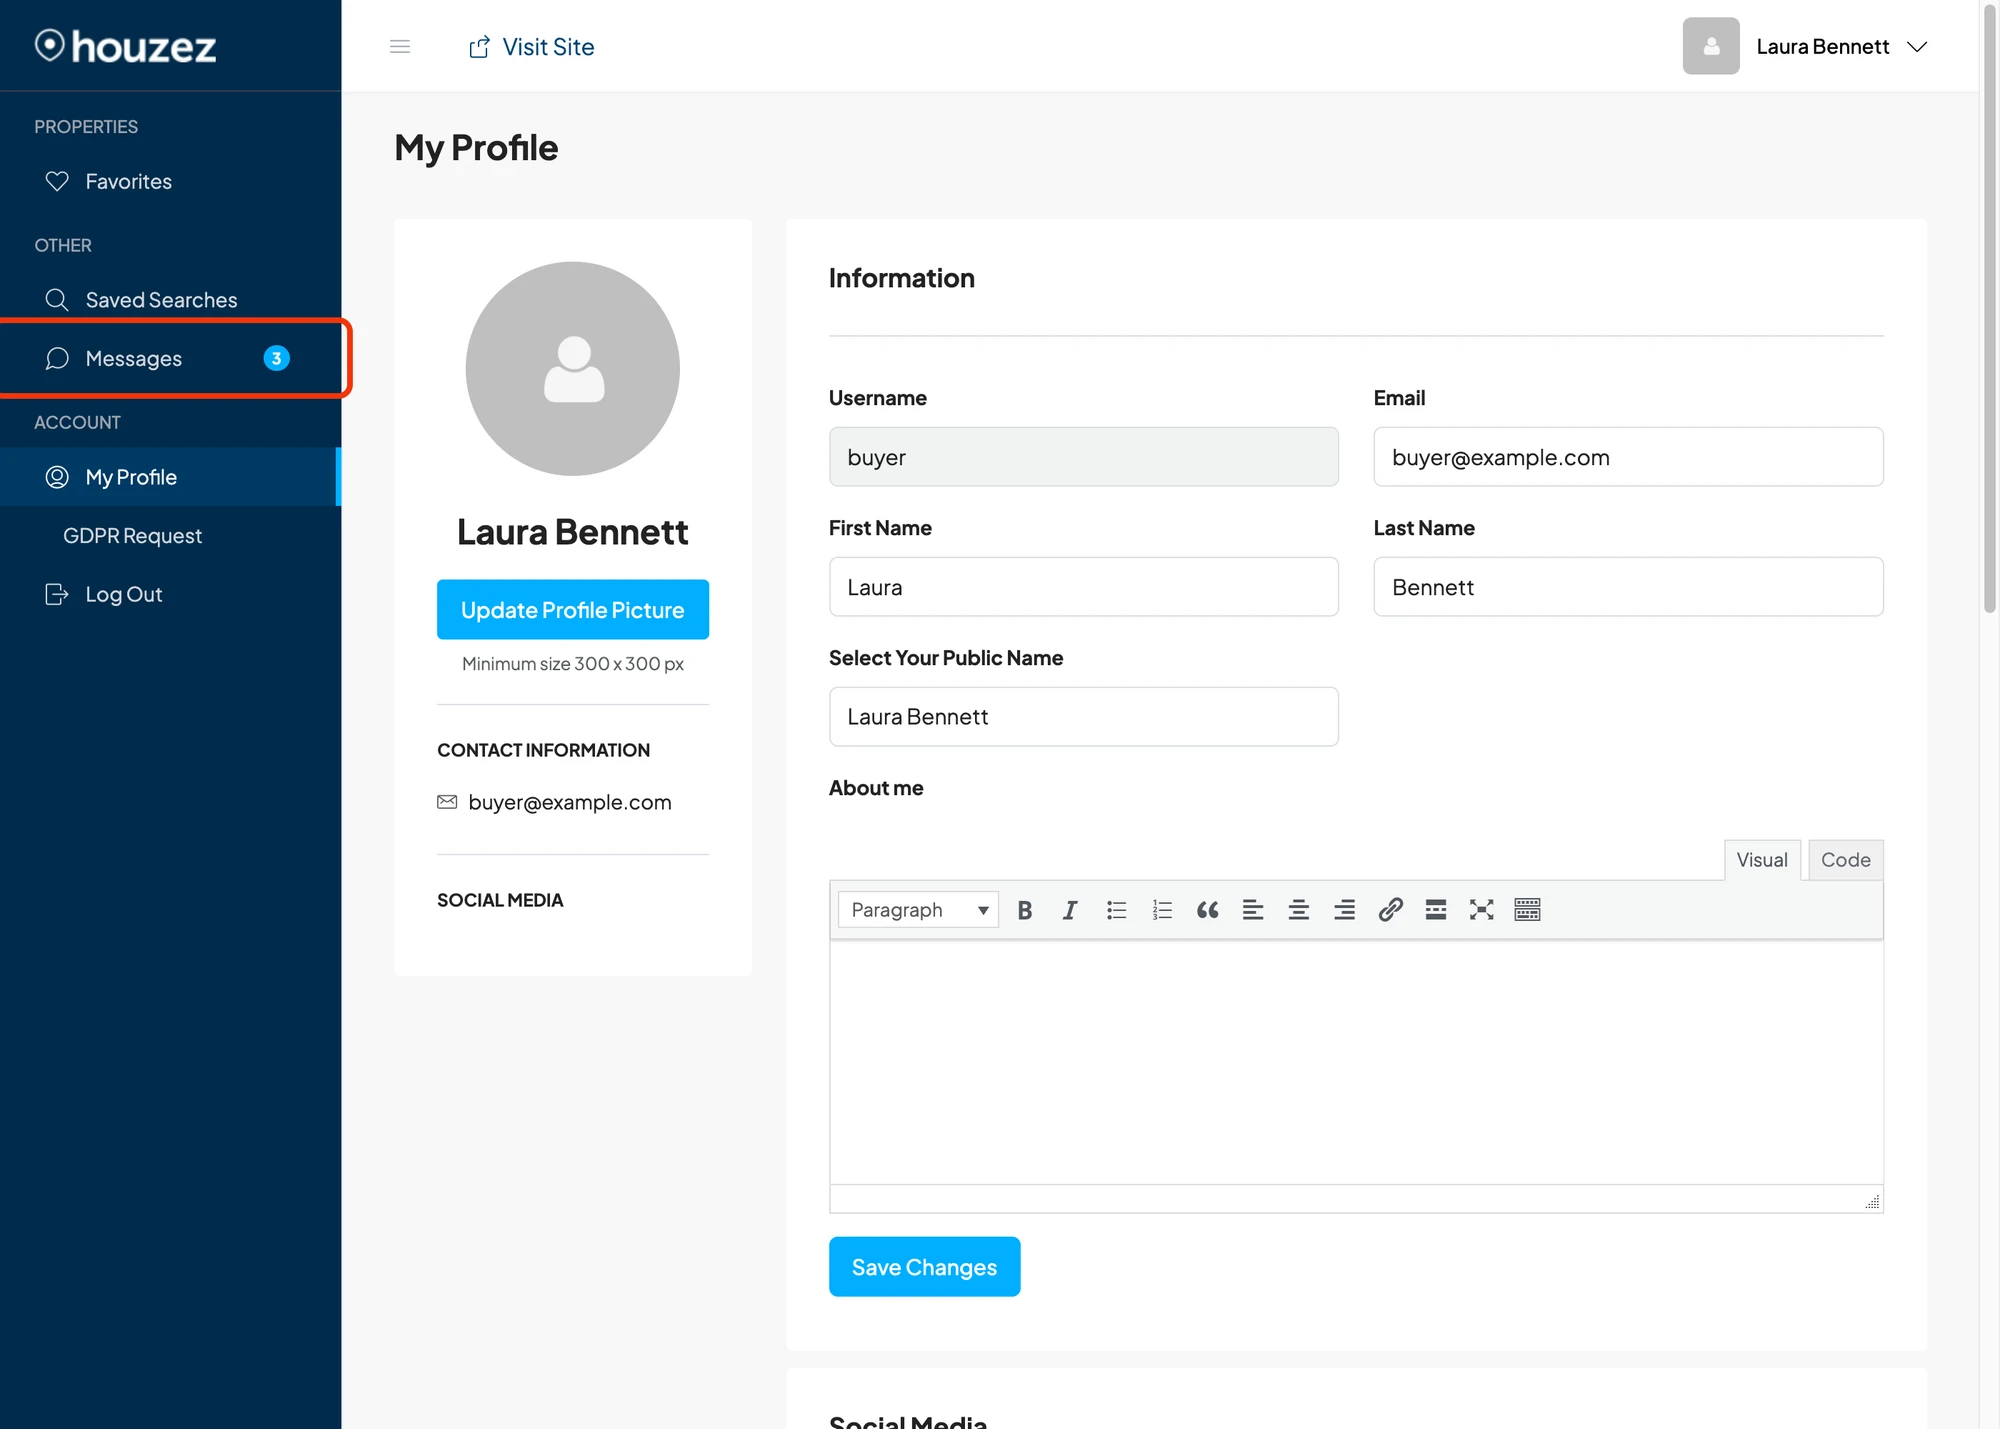Switch editor to the Code tab
The image size is (2000, 1429).
(x=1845, y=860)
